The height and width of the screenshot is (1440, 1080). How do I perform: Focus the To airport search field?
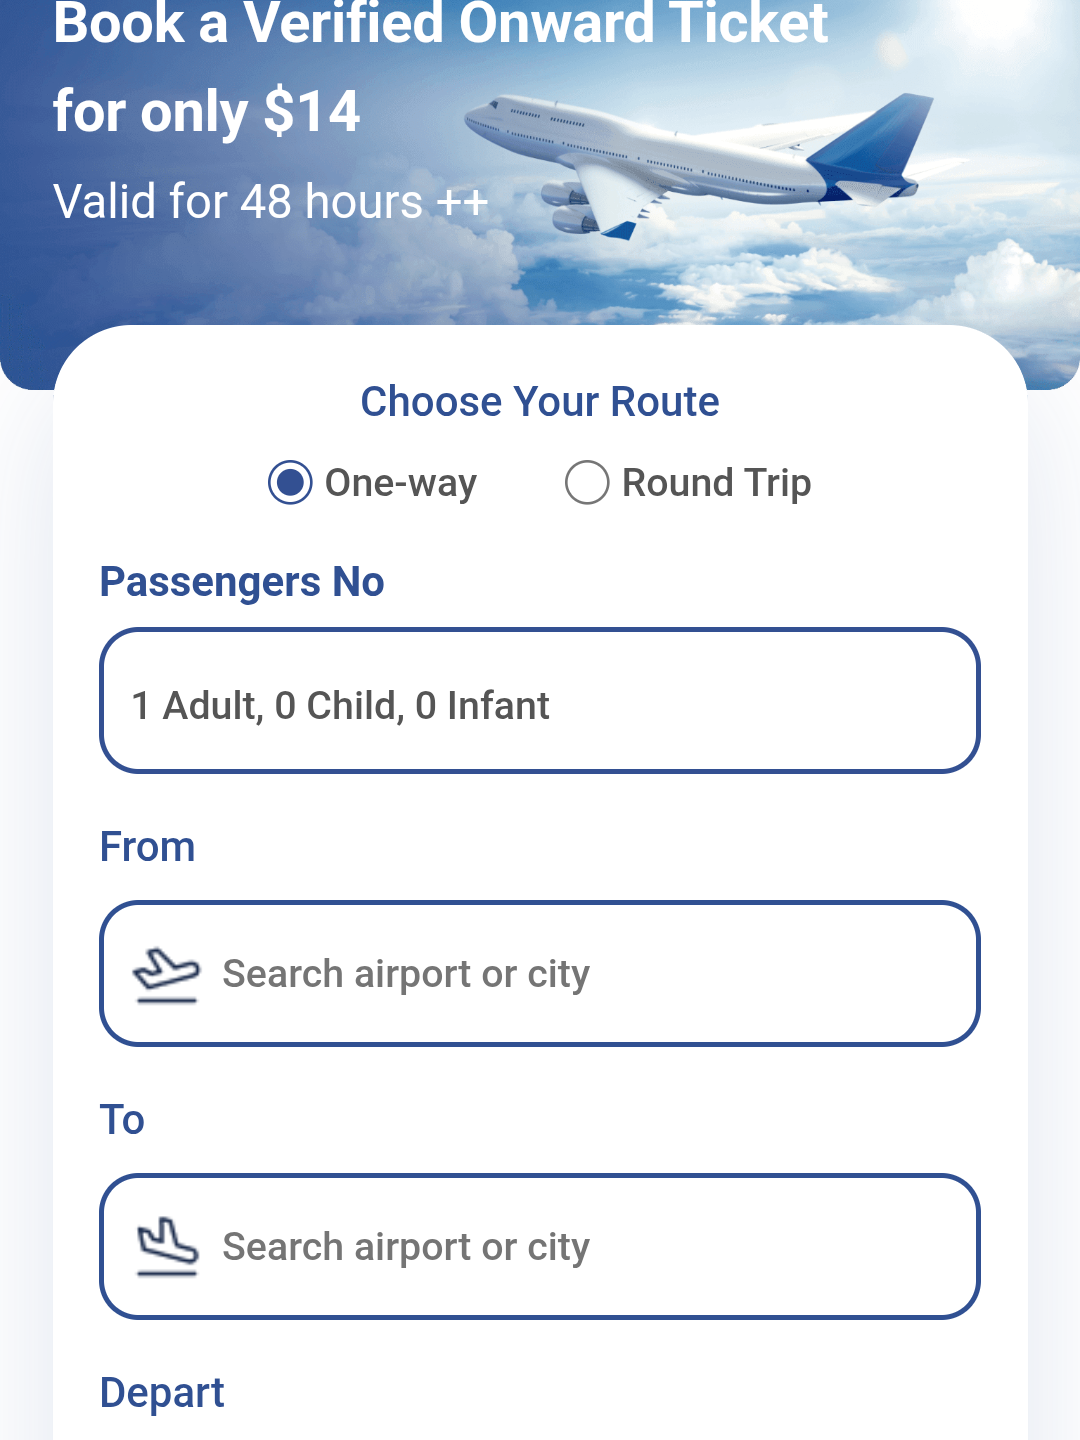pyautogui.click(x=580, y=1247)
